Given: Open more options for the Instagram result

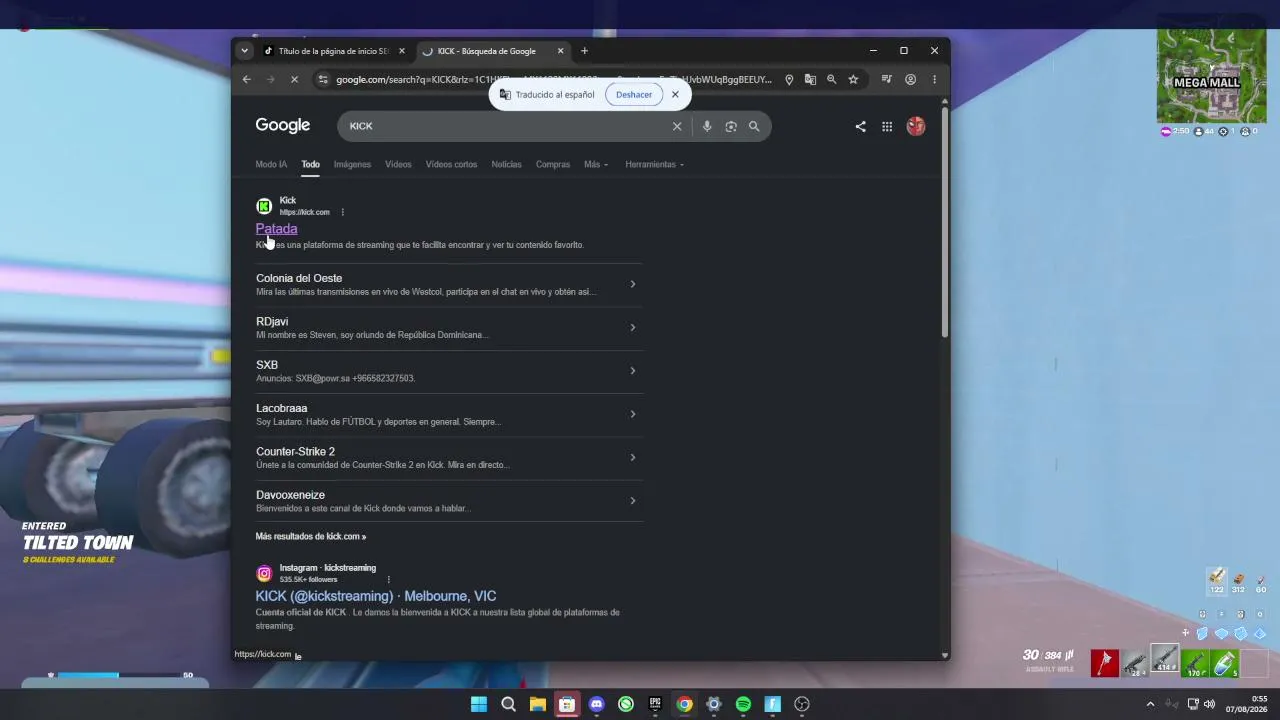Looking at the screenshot, I should coord(388,579).
